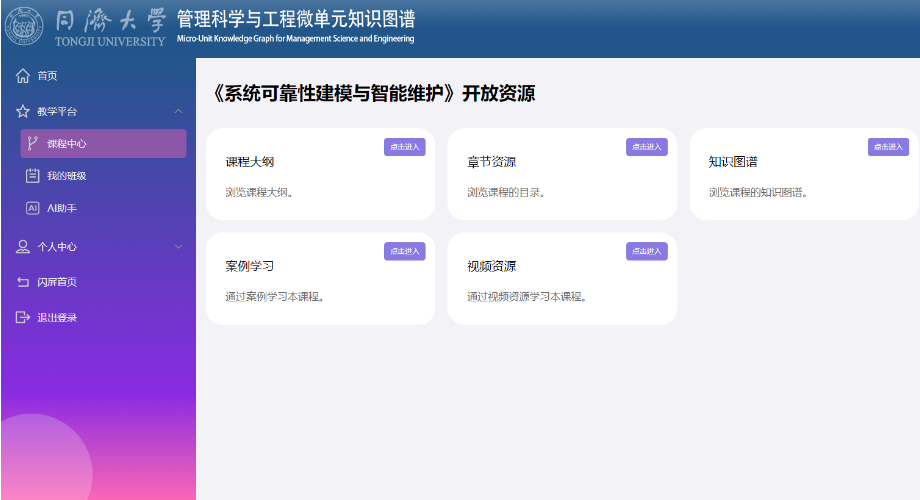Click 点击进入 on 课程大纲 card
This screenshot has height=500, width=920.
(405, 147)
